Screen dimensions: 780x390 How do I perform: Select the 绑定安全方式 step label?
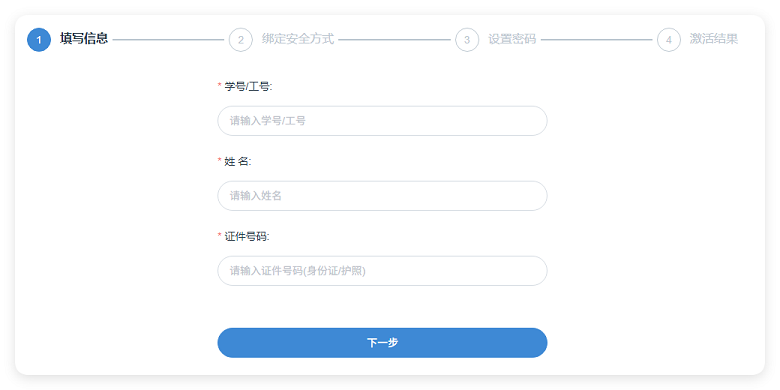pyautogui.click(x=297, y=39)
